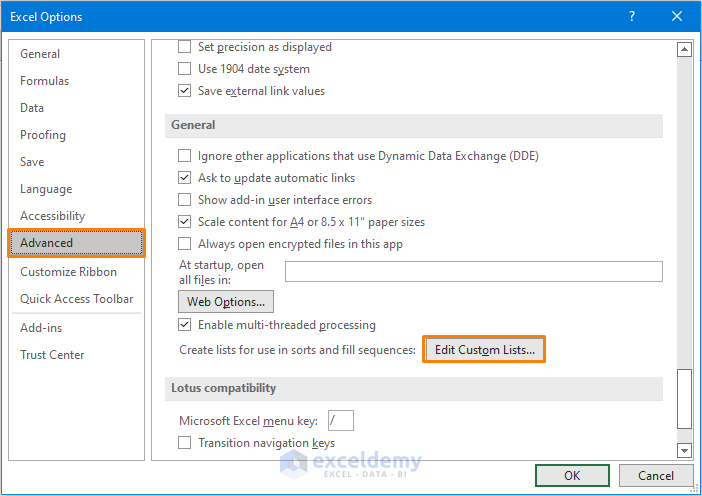Click the Microsoft Excel menu key field
This screenshot has width=702, height=496.
click(341, 420)
